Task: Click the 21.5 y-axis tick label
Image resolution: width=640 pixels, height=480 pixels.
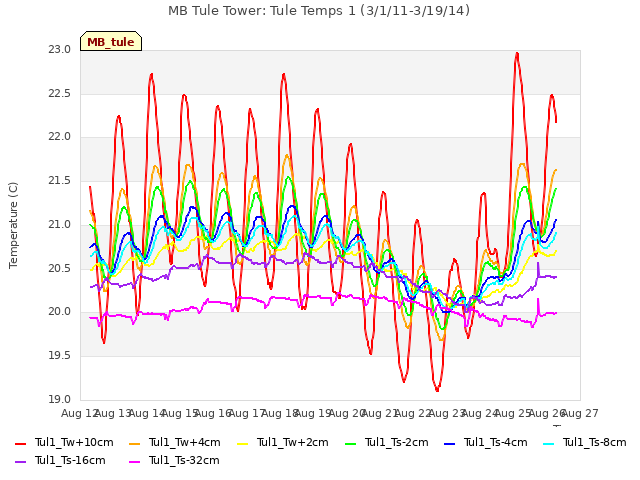Action: pos(59,181)
